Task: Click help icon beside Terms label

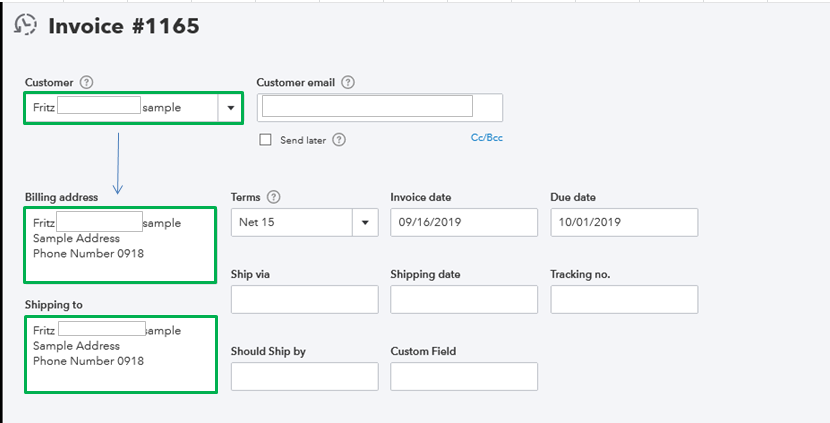Action: [274, 197]
